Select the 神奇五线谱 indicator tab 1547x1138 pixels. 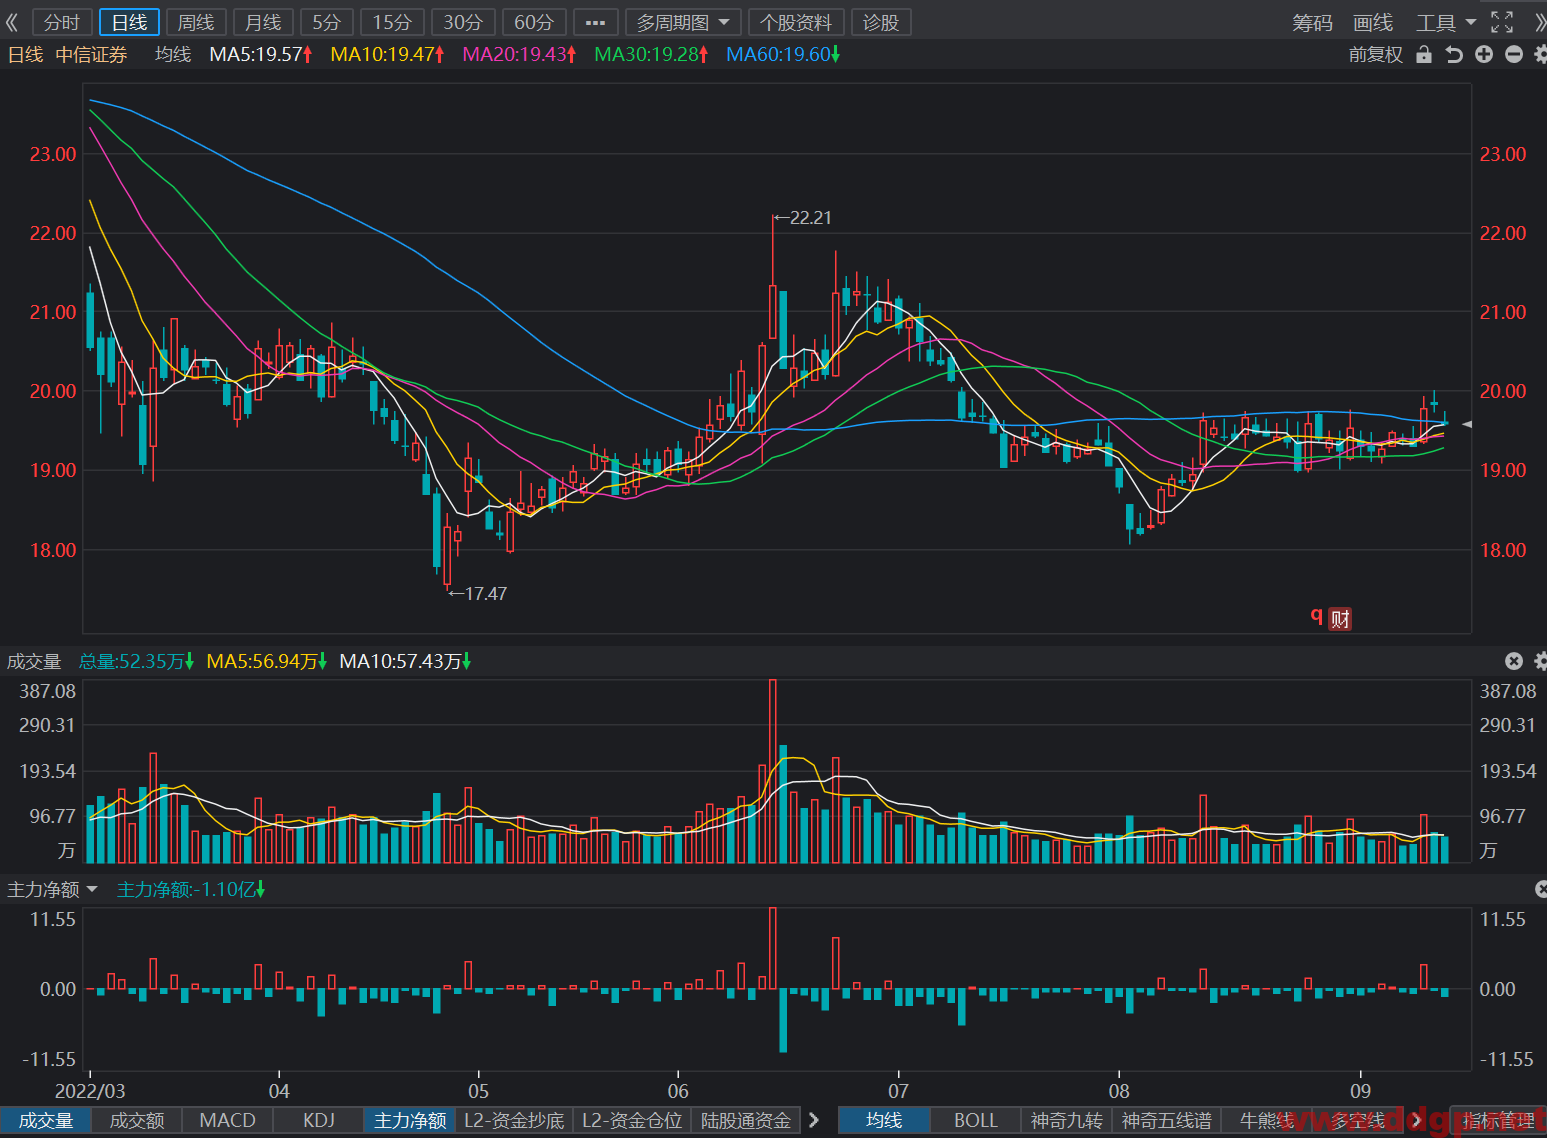[1166, 1120]
